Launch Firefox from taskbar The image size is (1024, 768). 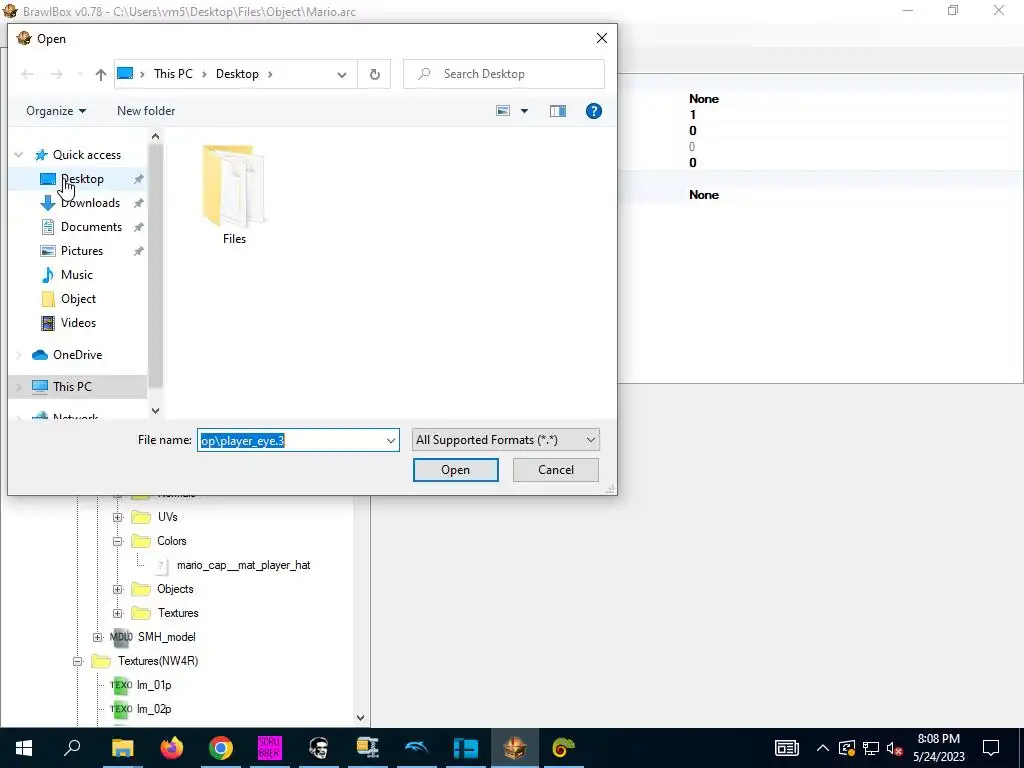tap(172, 748)
